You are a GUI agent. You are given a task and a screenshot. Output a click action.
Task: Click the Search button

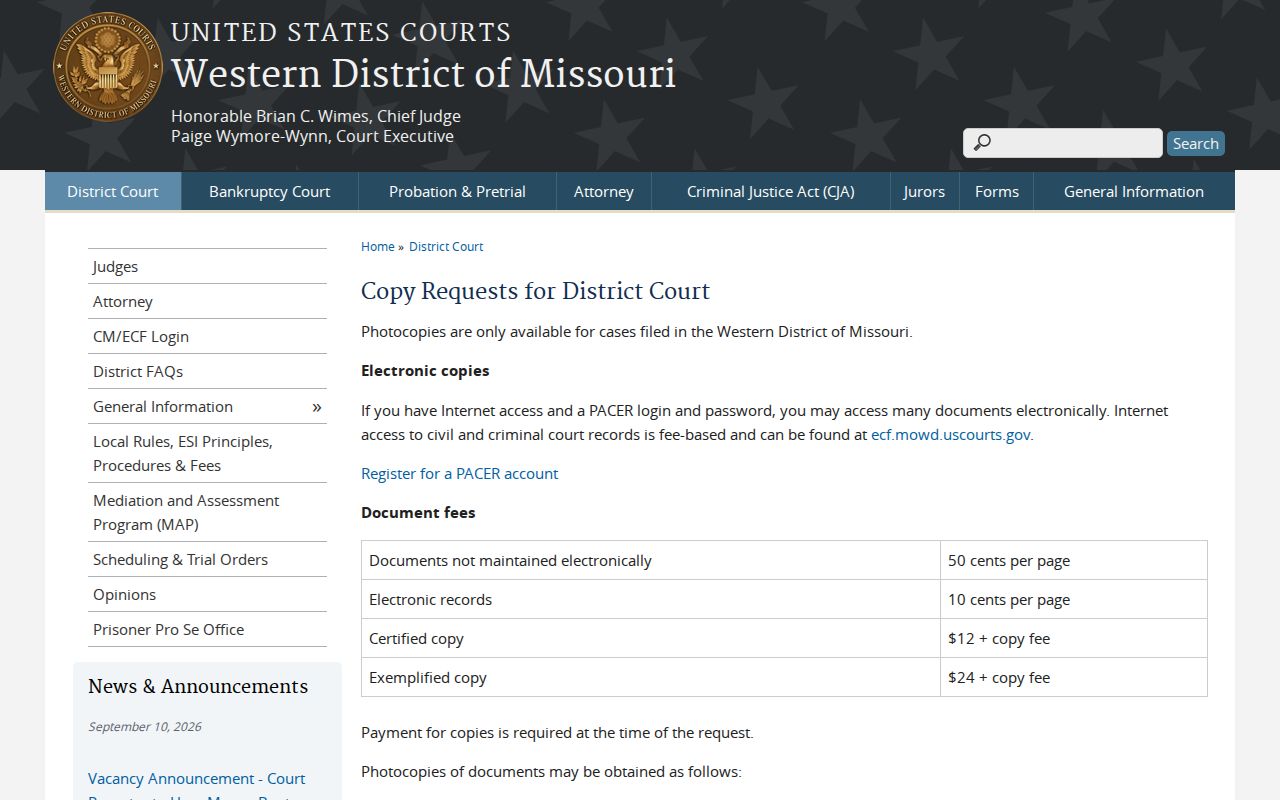click(x=1195, y=143)
